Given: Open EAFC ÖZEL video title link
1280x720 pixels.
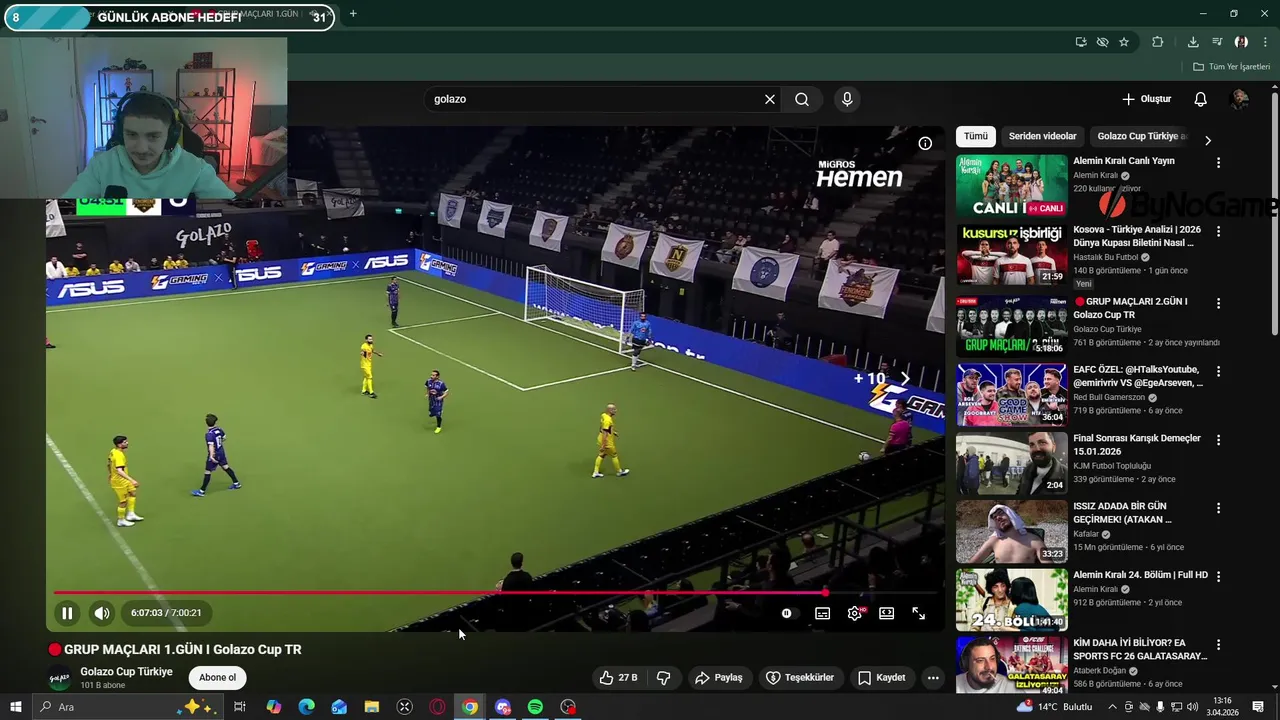Looking at the screenshot, I should pos(1138,376).
